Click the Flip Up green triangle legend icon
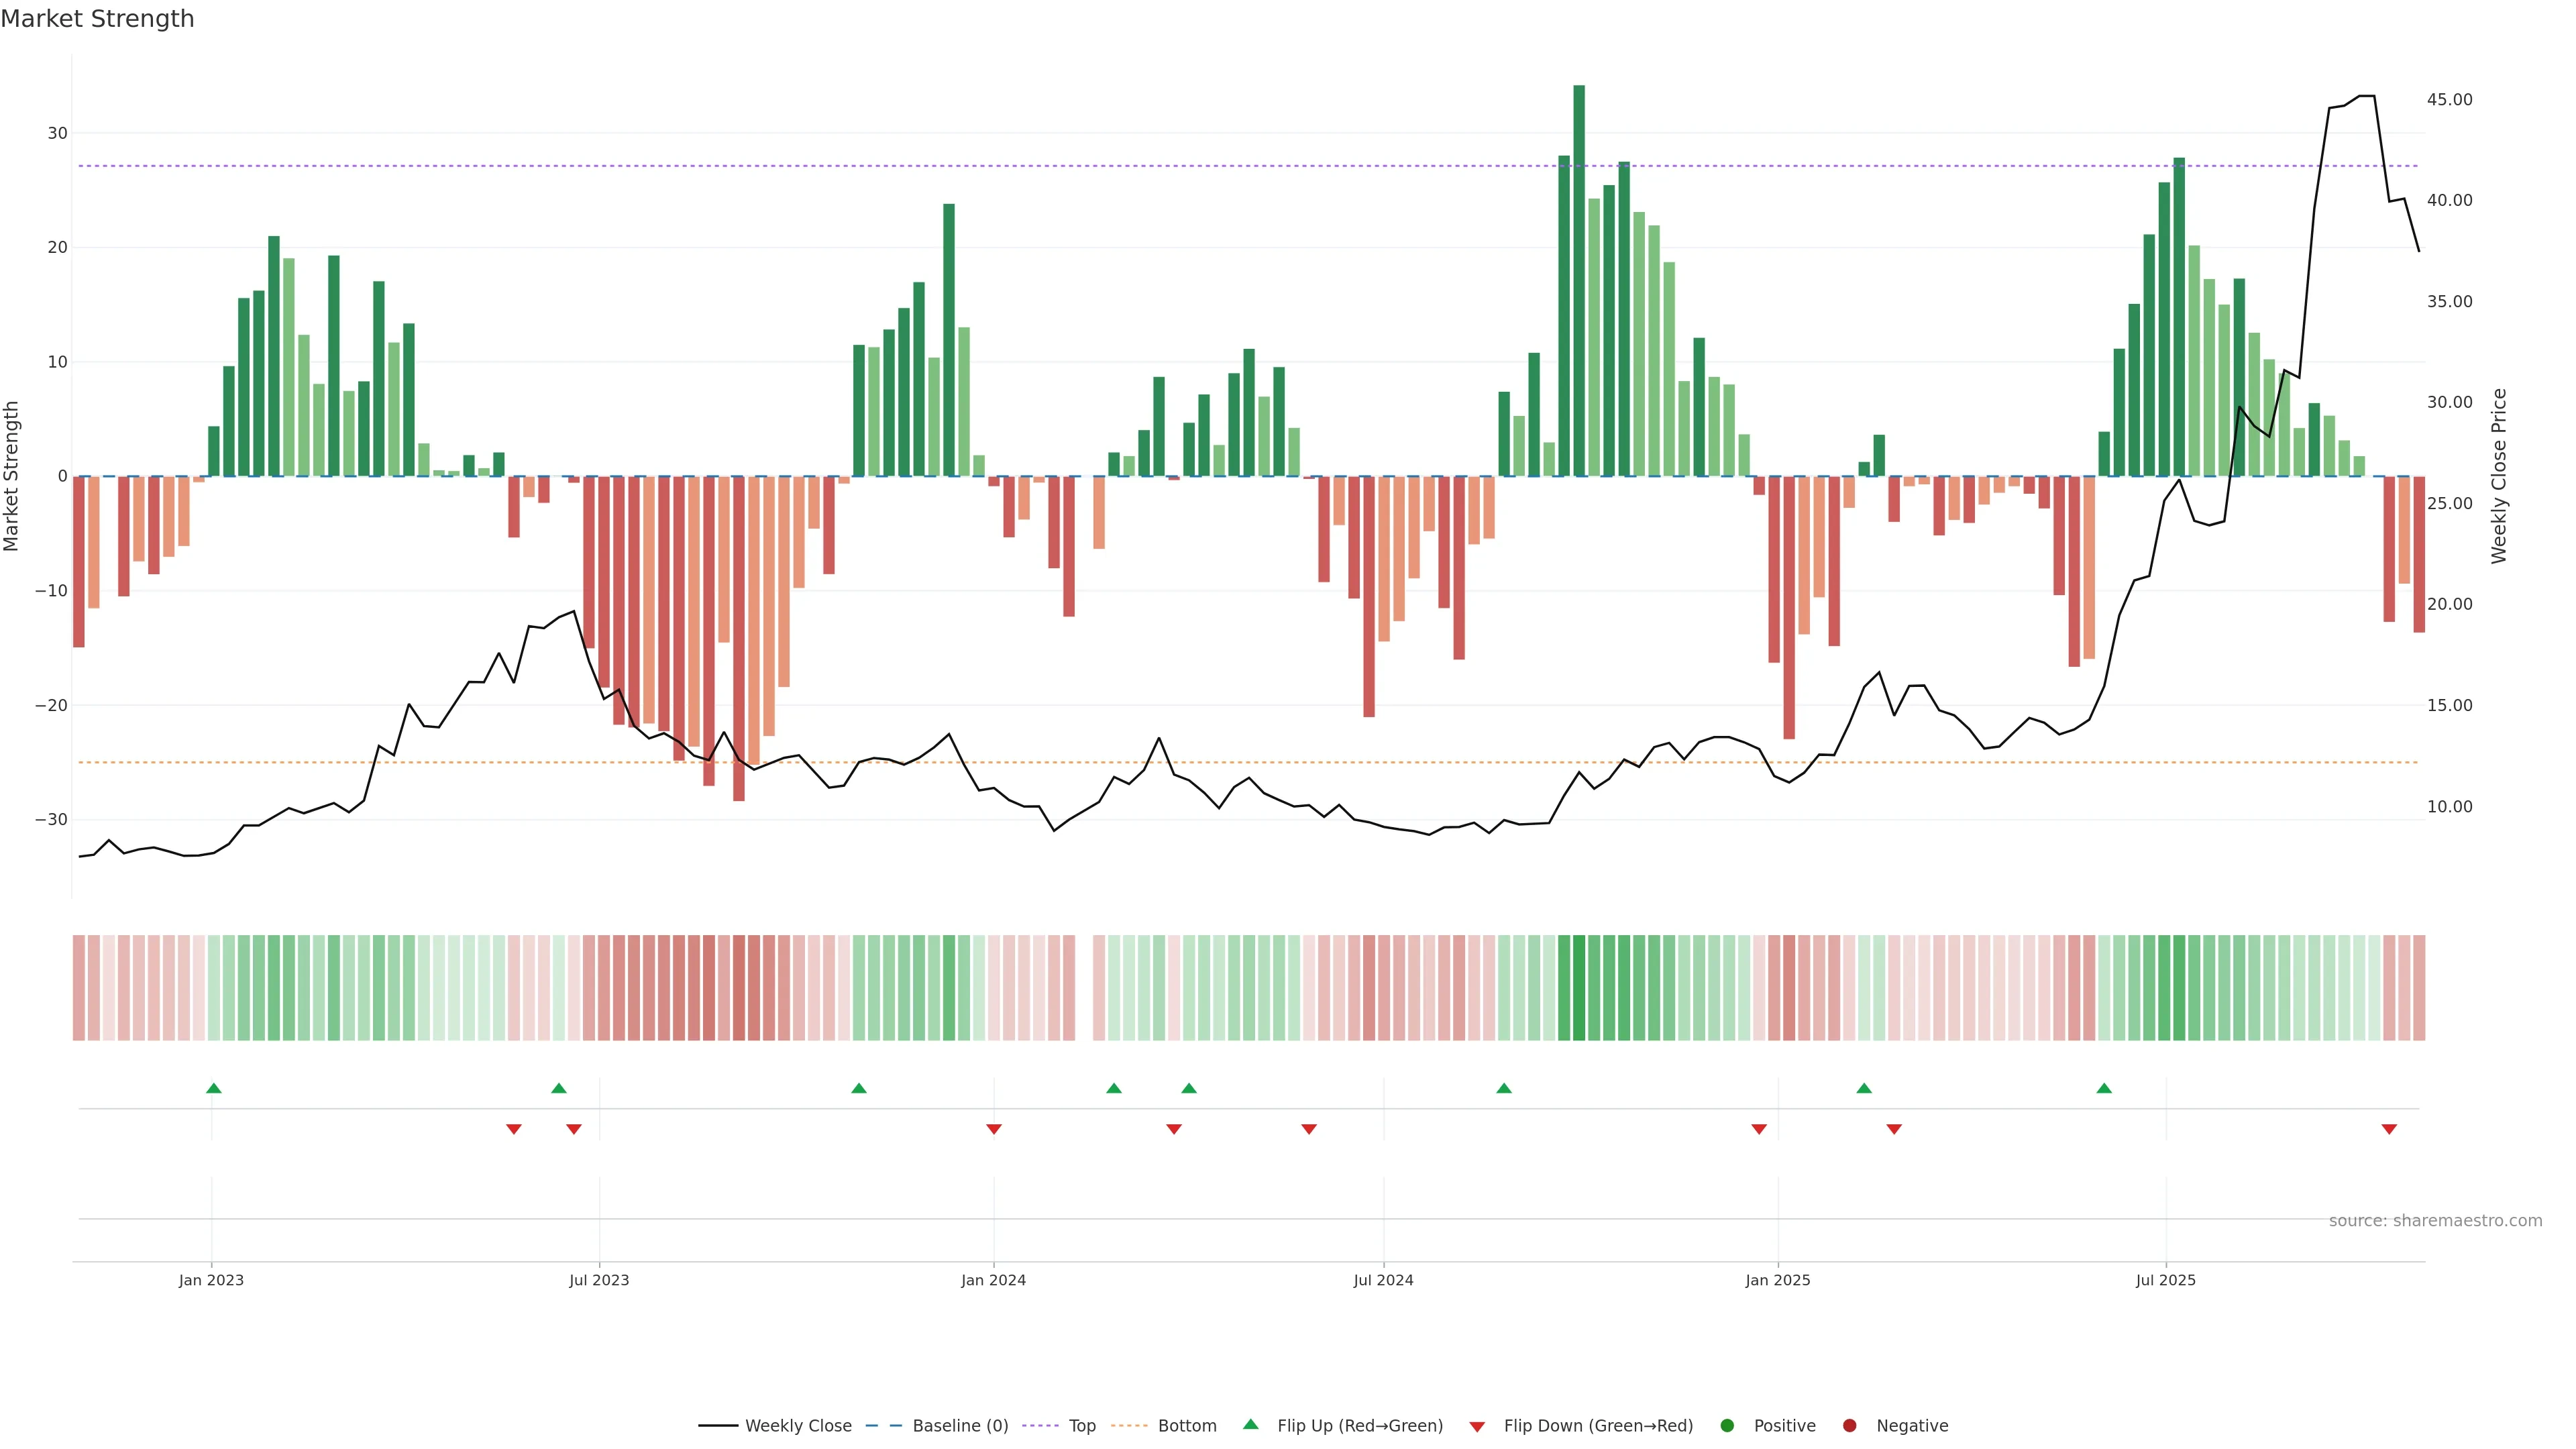The image size is (2576, 1449). pos(1250,1425)
